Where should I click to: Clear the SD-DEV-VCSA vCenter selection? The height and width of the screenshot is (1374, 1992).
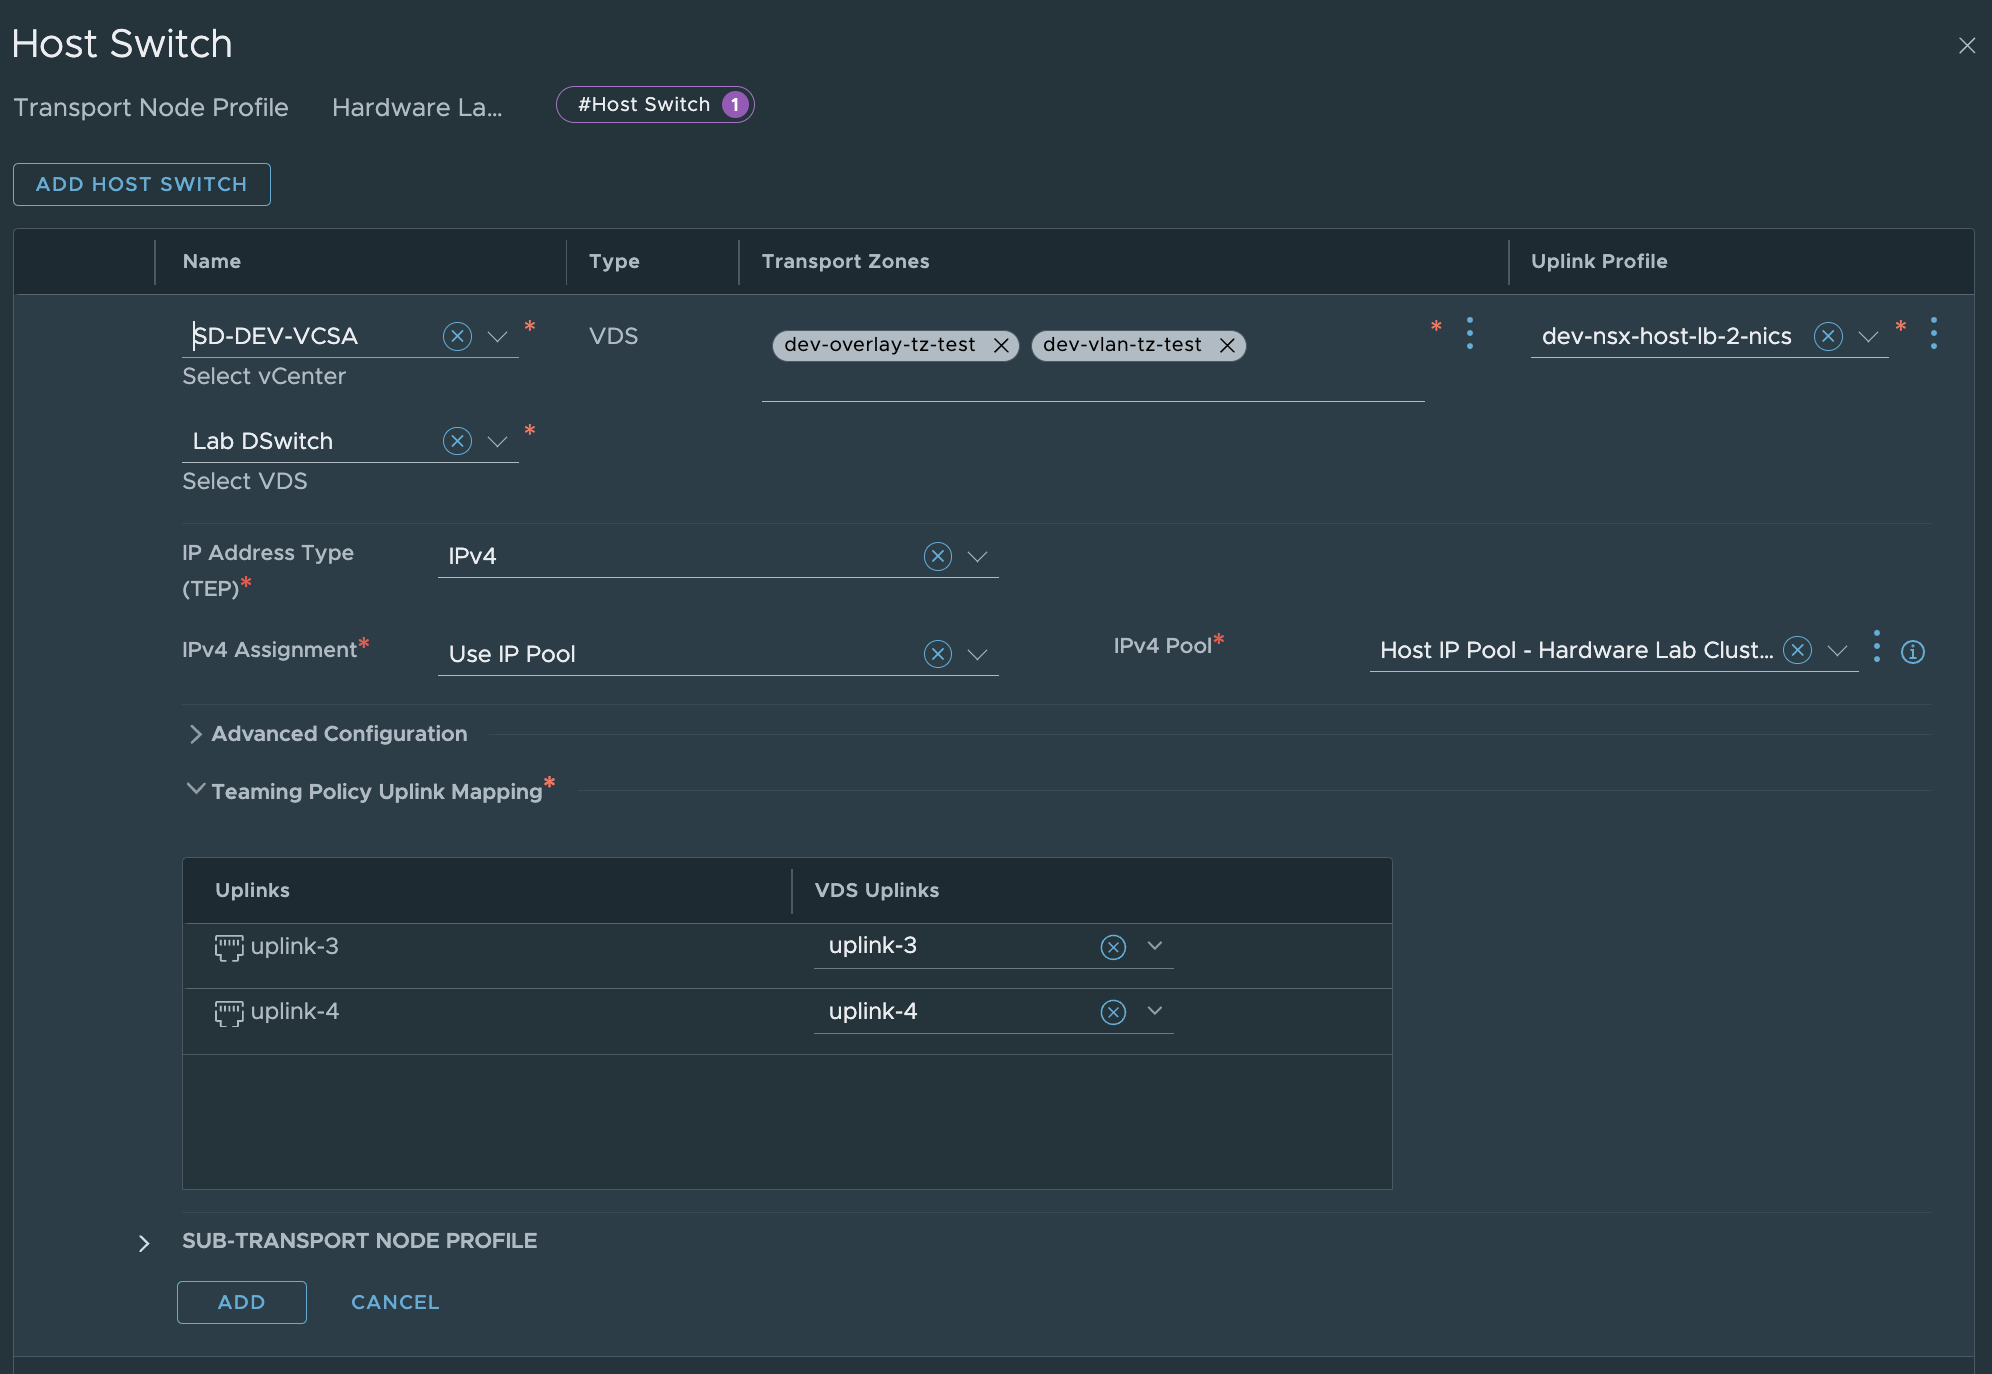(457, 336)
